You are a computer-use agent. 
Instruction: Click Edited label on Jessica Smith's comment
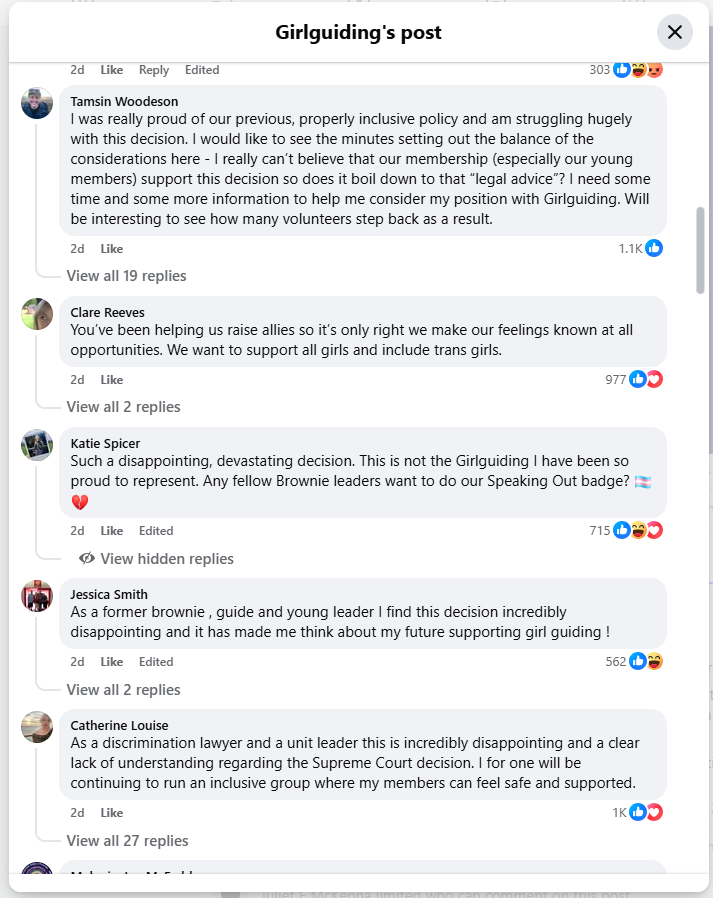coord(156,662)
